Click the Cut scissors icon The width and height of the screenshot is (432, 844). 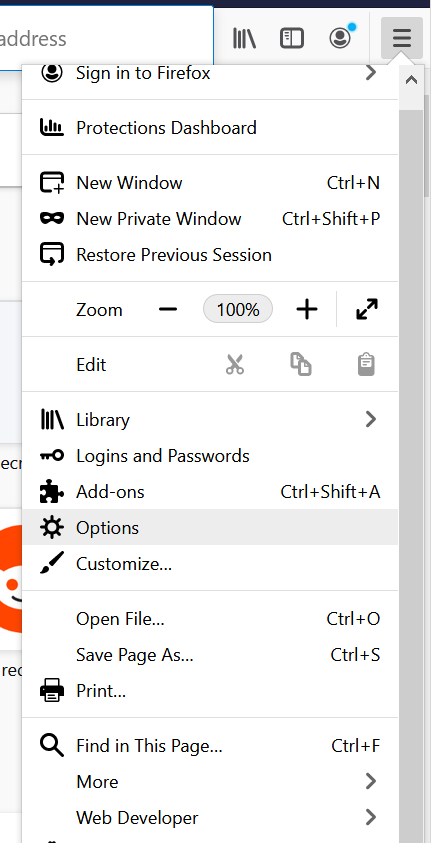point(235,364)
